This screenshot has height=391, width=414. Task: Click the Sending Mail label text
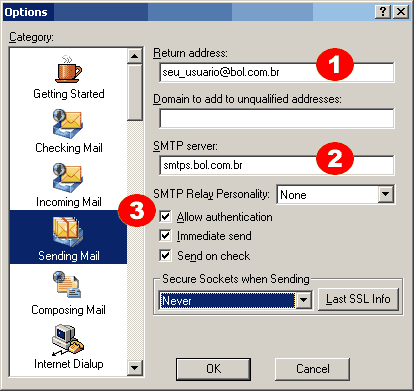point(69,256)
